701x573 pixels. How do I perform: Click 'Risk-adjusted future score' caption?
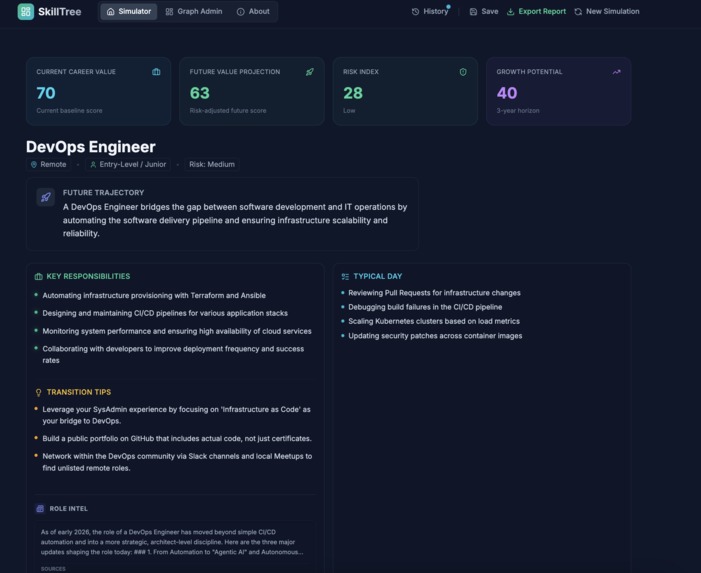tap(228, 110)
